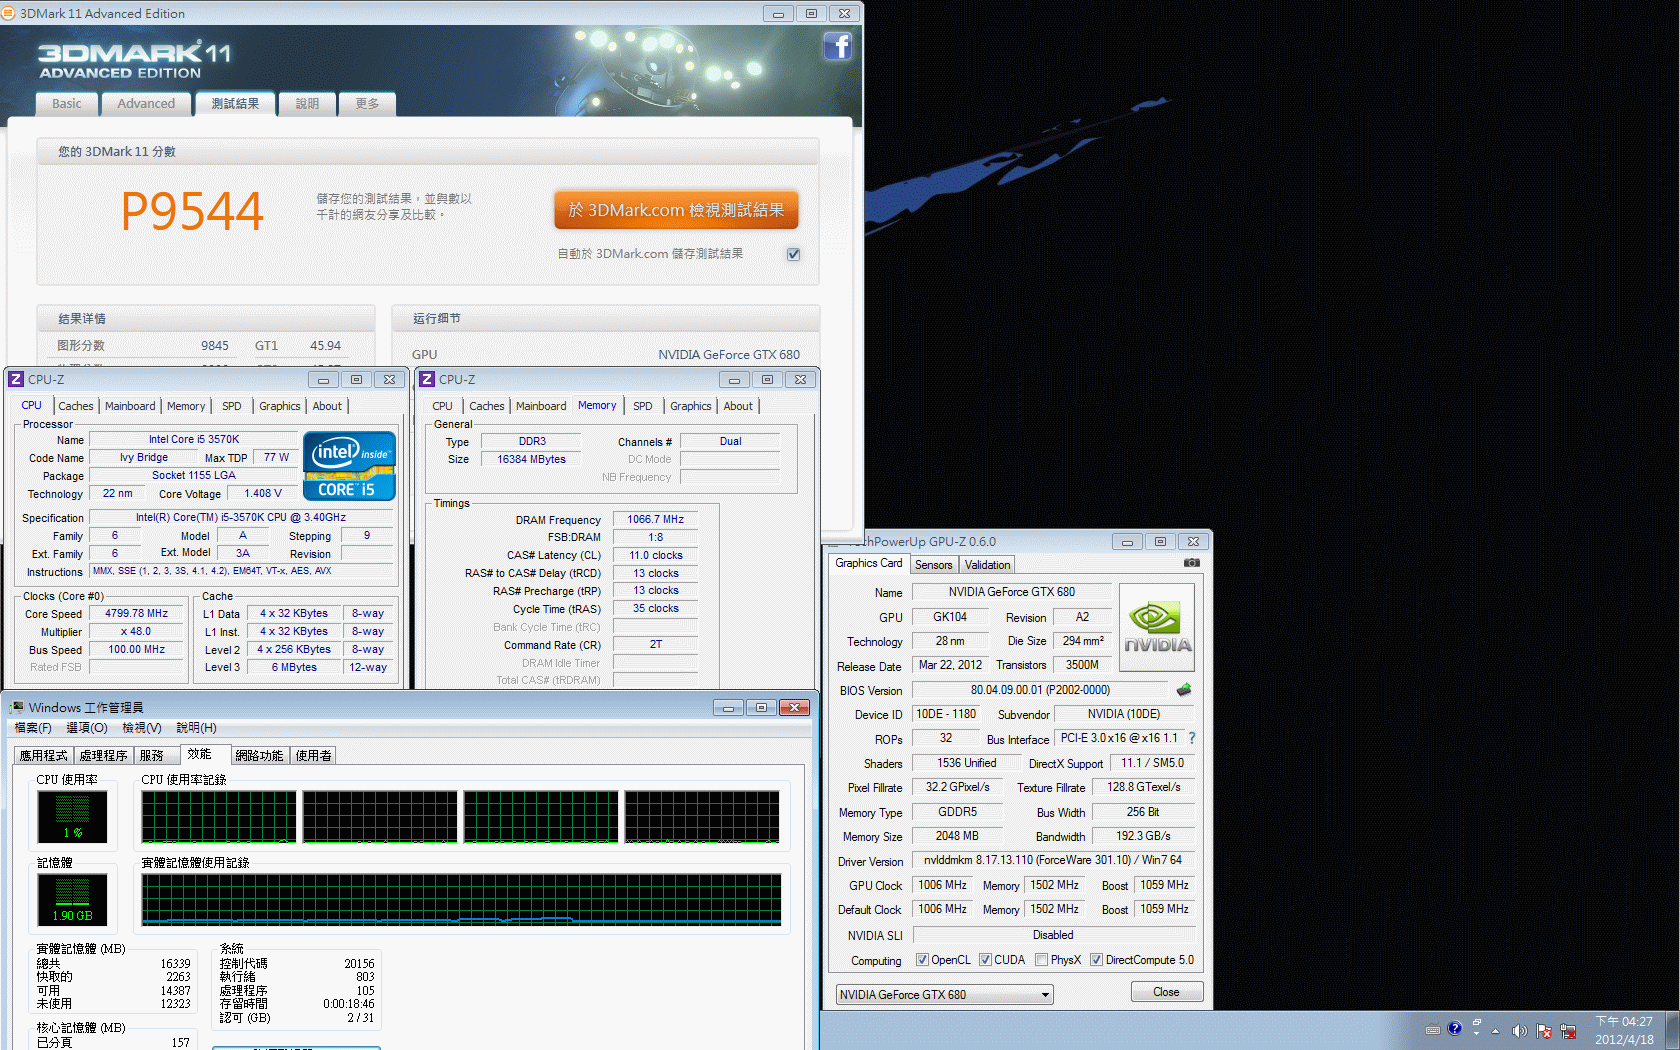The image size is (1680, 1050).
Task: Click the Facebook icon in 3DMark
Action: pos(838,46)
